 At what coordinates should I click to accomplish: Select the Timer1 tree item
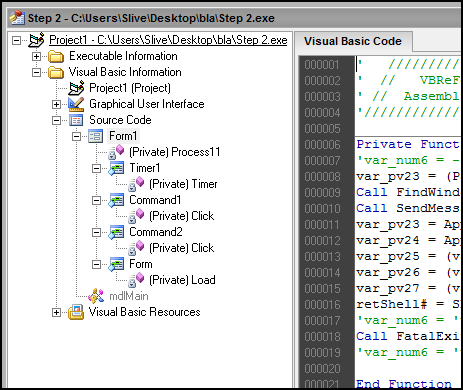coord(145,168)
